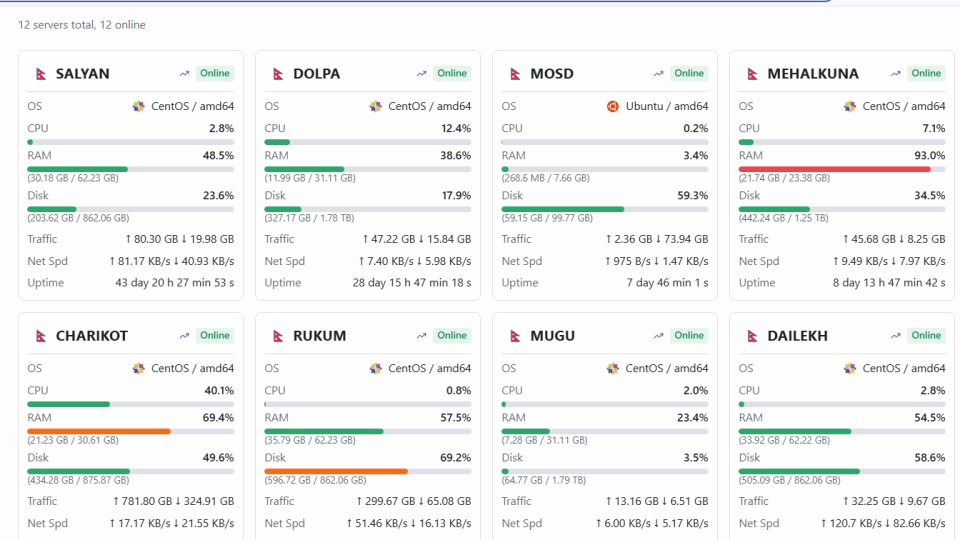Click the Online badge on DOLPA

(452, 73)
